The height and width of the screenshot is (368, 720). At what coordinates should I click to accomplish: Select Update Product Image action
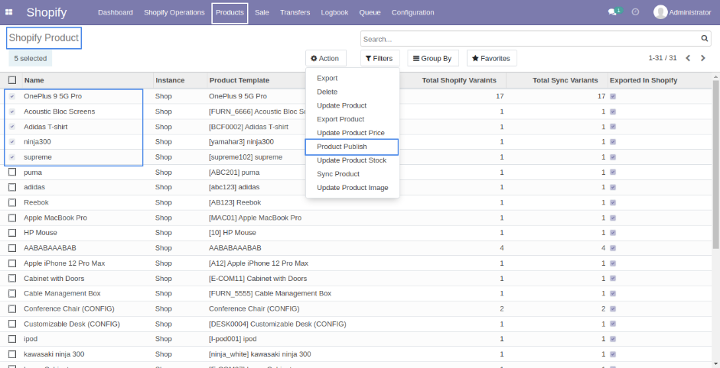tap(352, 187)
